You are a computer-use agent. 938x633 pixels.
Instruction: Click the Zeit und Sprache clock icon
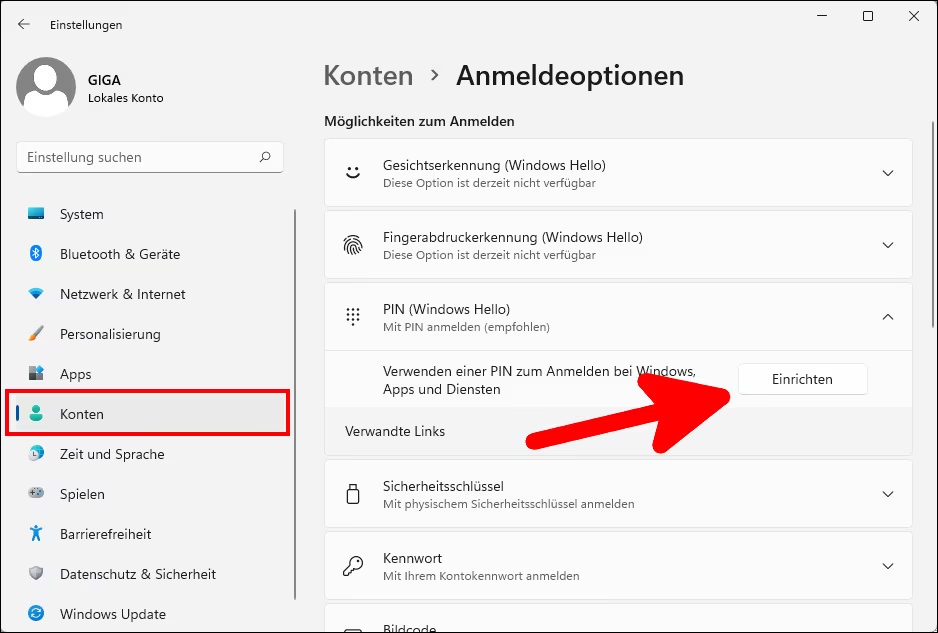[37, 454]
